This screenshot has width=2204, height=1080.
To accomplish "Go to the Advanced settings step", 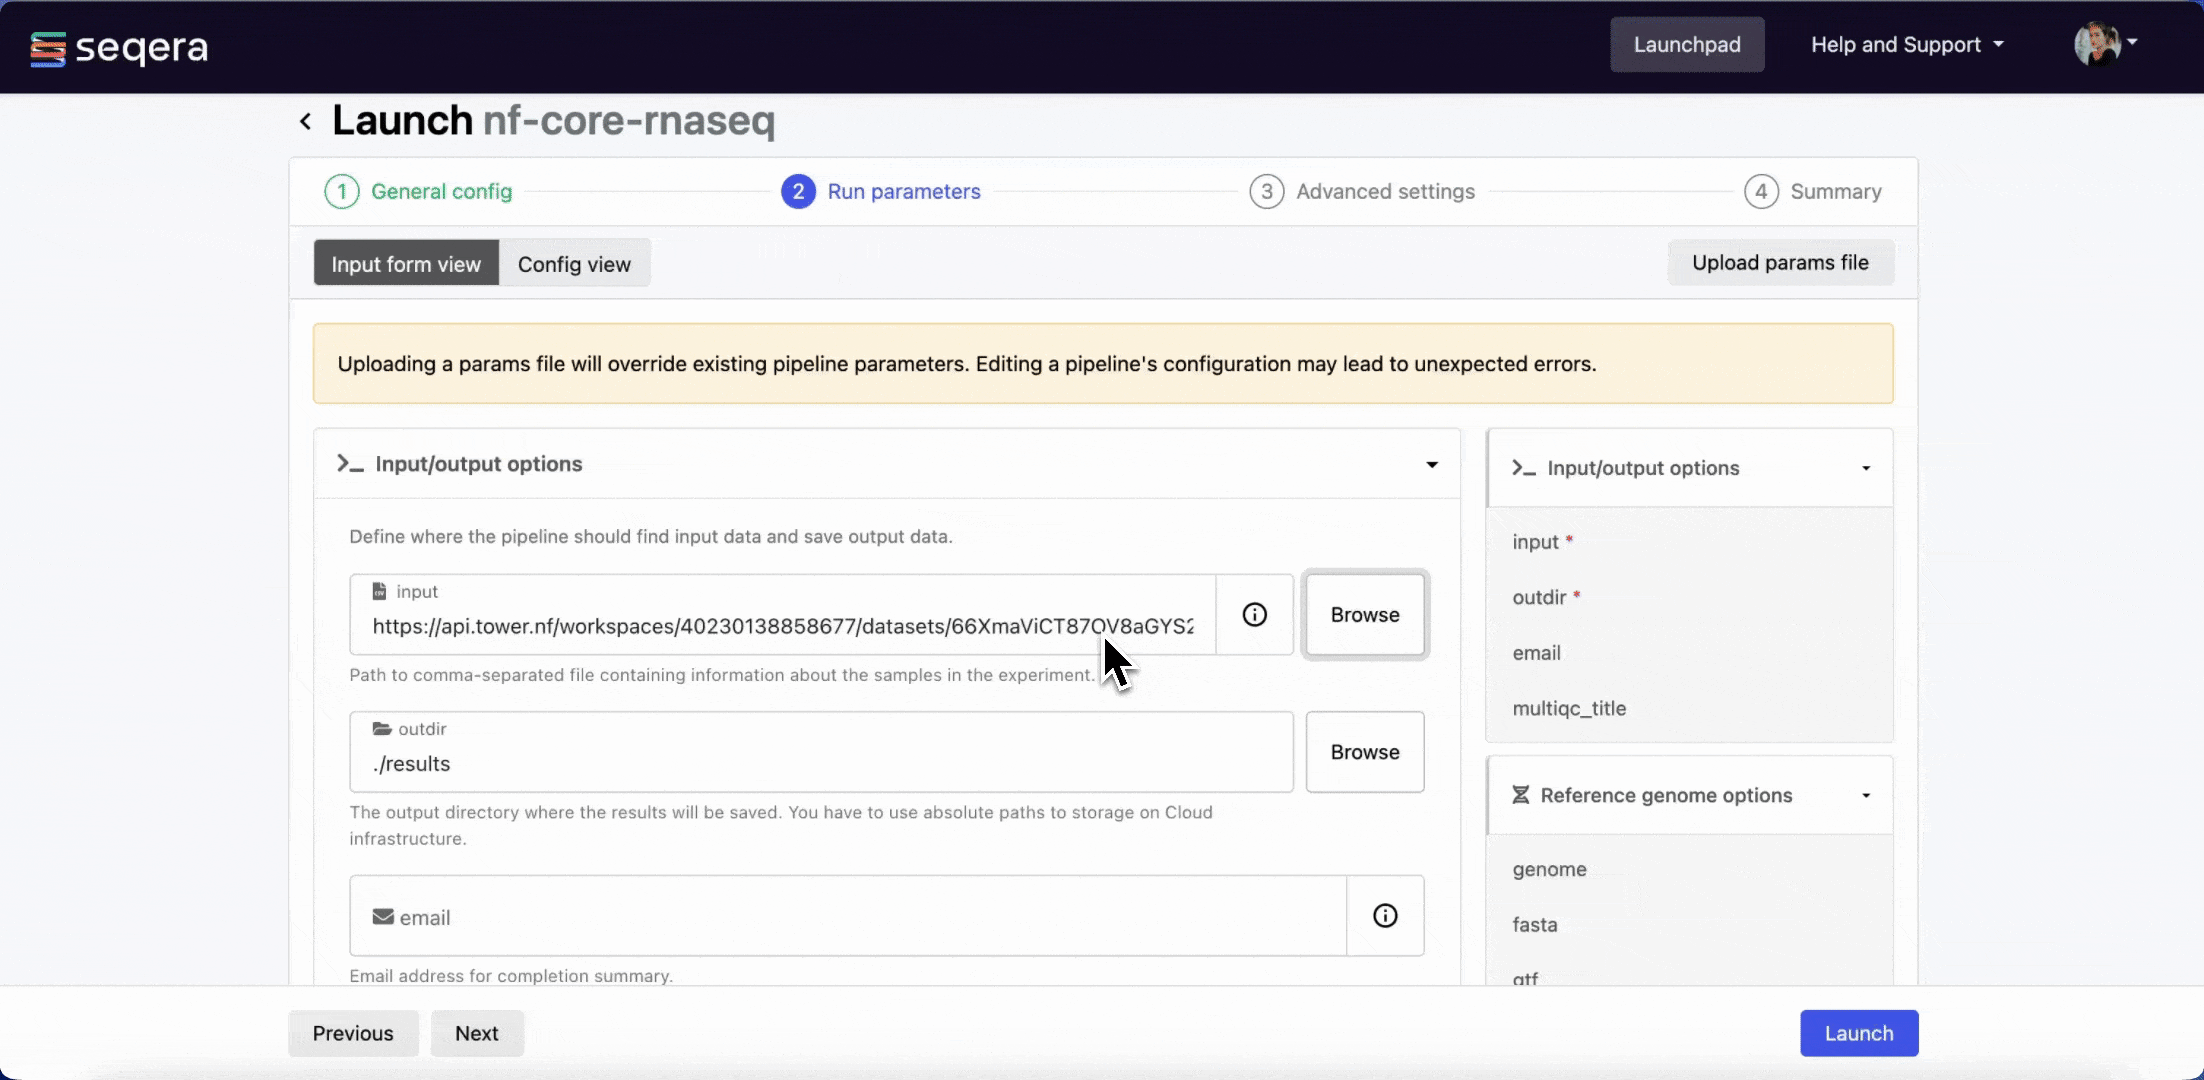I will 1385,191.
